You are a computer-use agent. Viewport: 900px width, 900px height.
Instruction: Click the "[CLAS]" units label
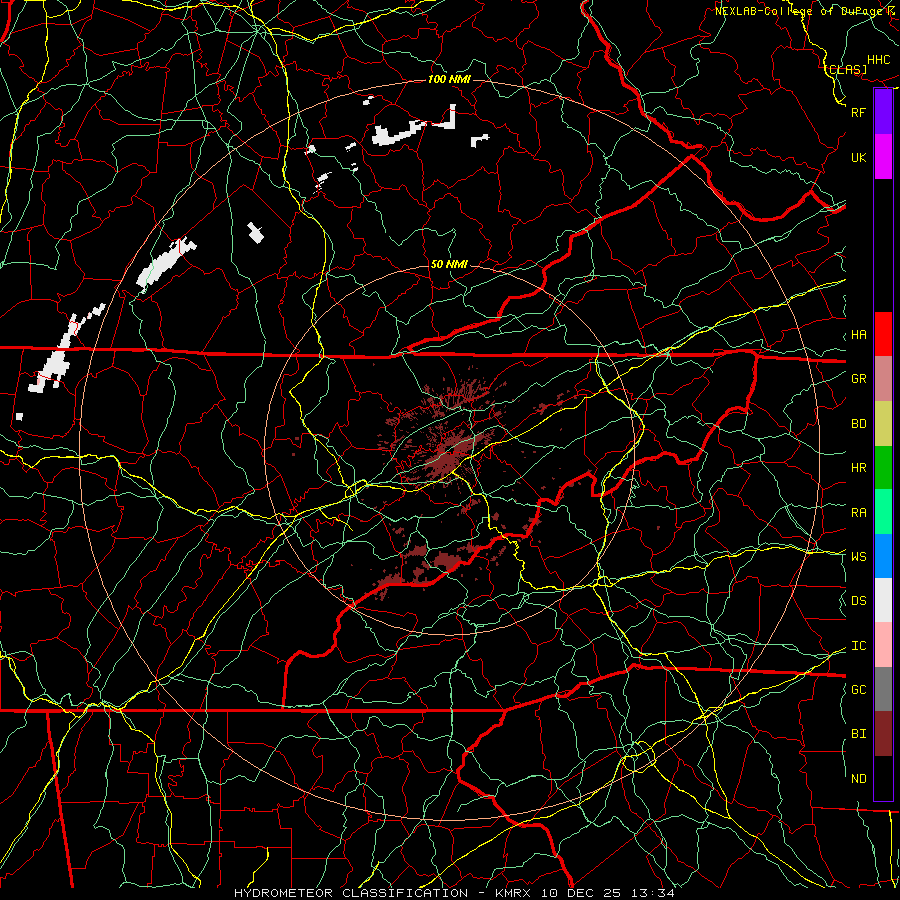pyautogui.click(x=846, y=69)
